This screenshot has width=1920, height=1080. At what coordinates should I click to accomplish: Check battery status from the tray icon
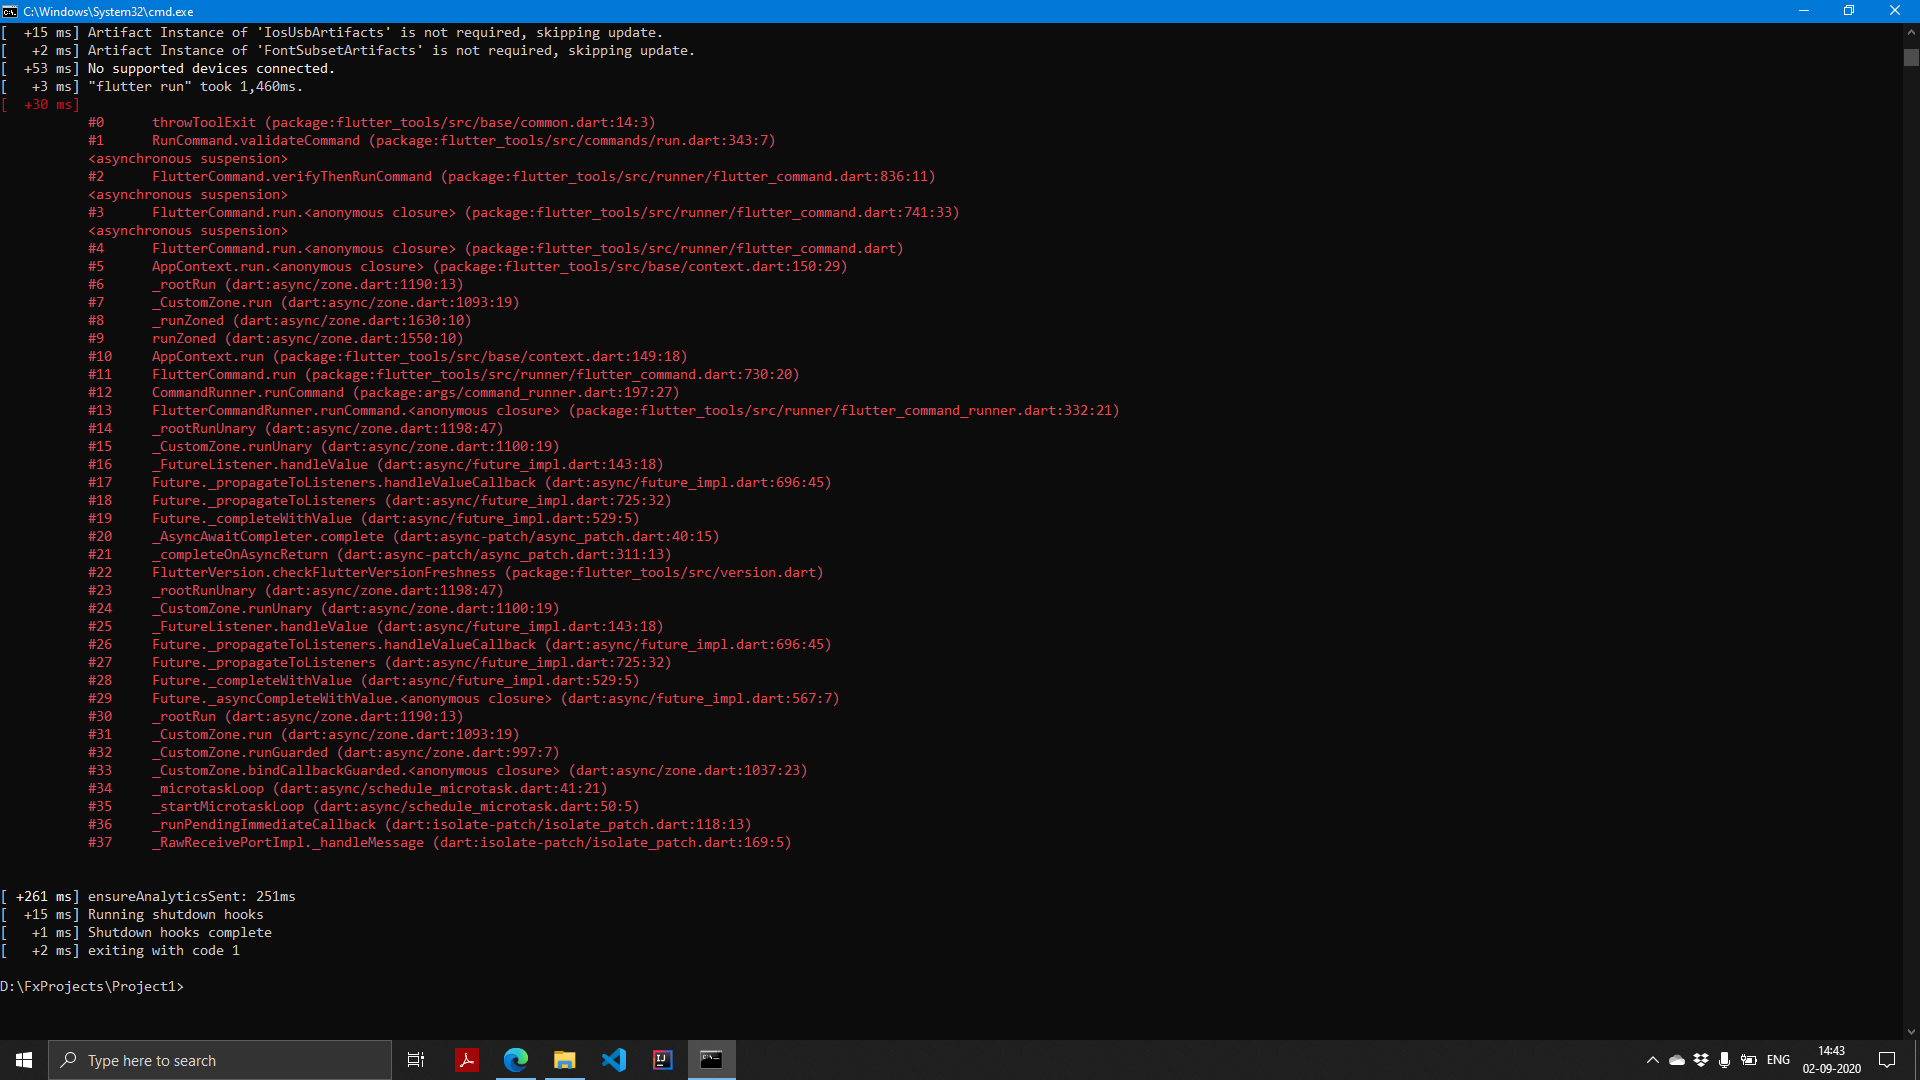[x=1750, y=1060]
